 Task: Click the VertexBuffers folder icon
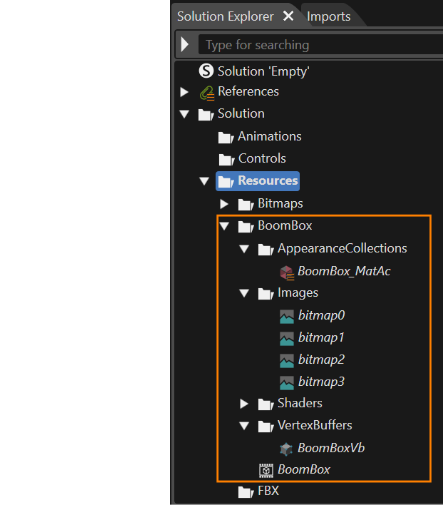click(266, 426)
